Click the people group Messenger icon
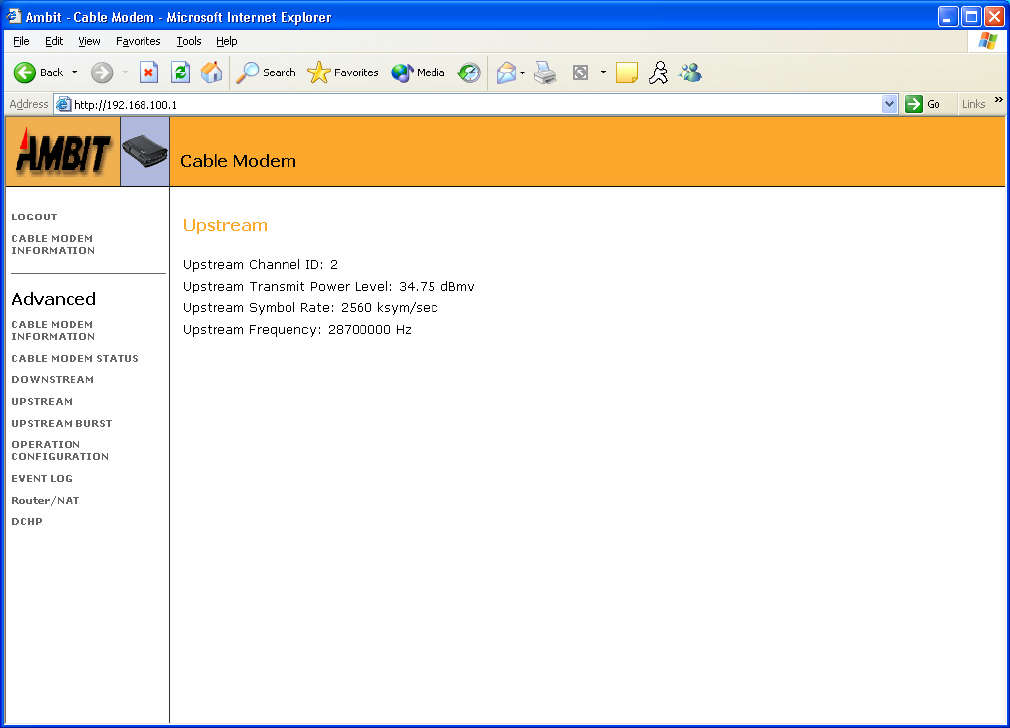The width and height of the screenshot is (1010, 728). click(x=691, y=73)
